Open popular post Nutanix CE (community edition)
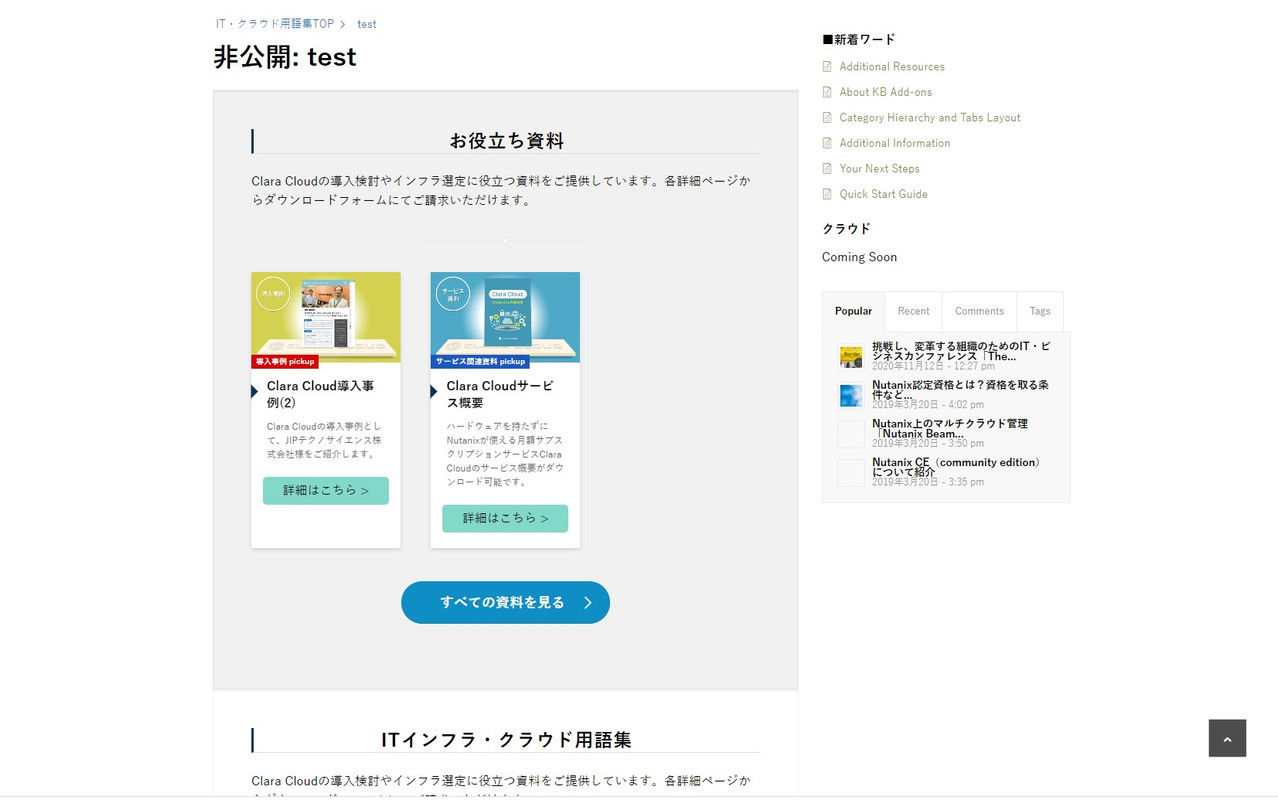The height and width of the screenshot is (800, 1278). 958,467
